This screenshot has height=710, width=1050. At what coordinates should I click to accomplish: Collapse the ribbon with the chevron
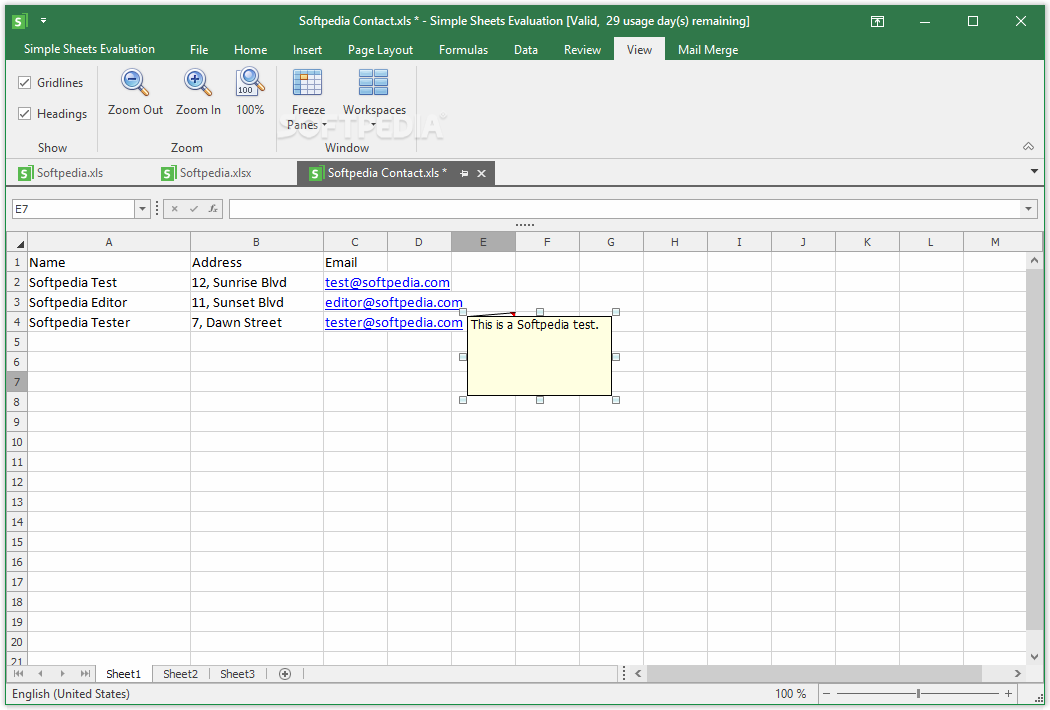[x=1028, y=147]
